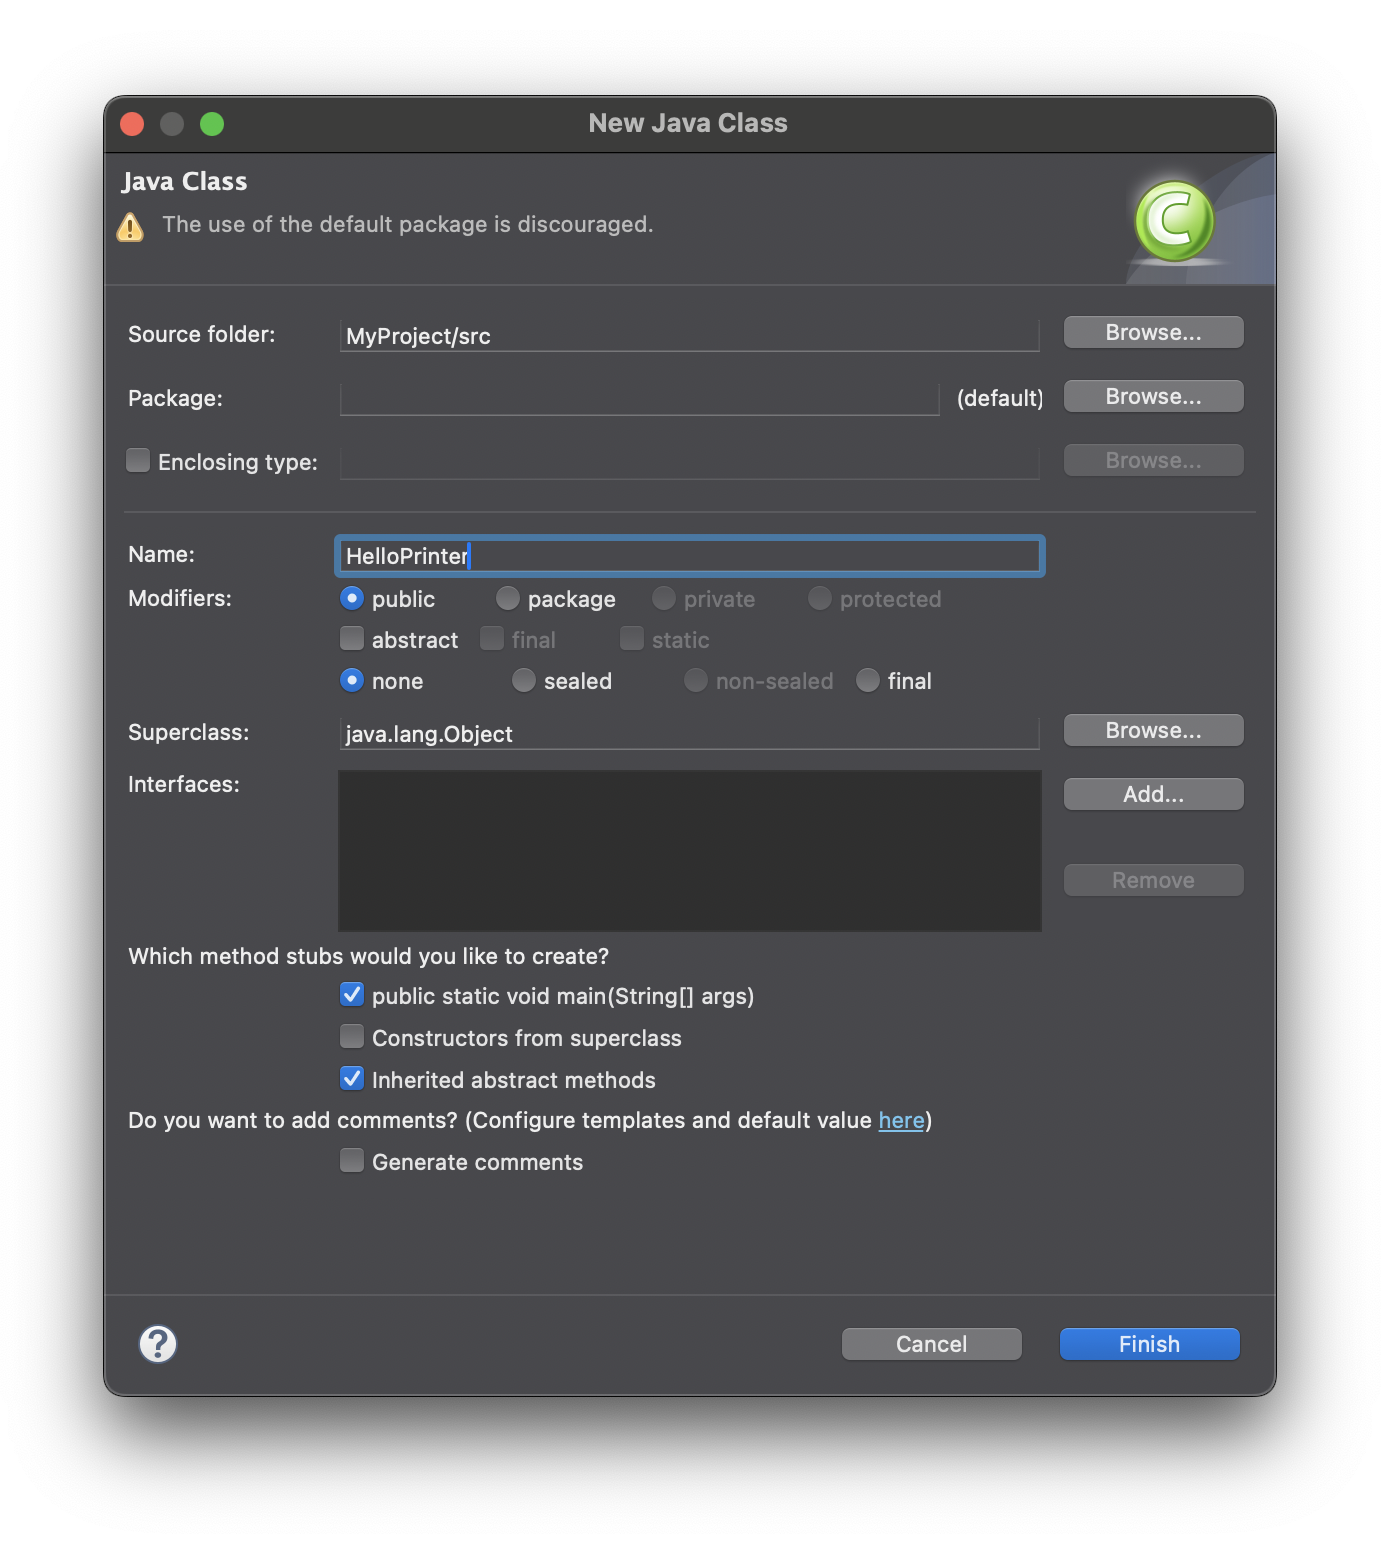Image resolution: width=1396 pixels, height=1548 pixels.
Task: Uncheck Inherited abstract methods
Action: point(352,1079)
